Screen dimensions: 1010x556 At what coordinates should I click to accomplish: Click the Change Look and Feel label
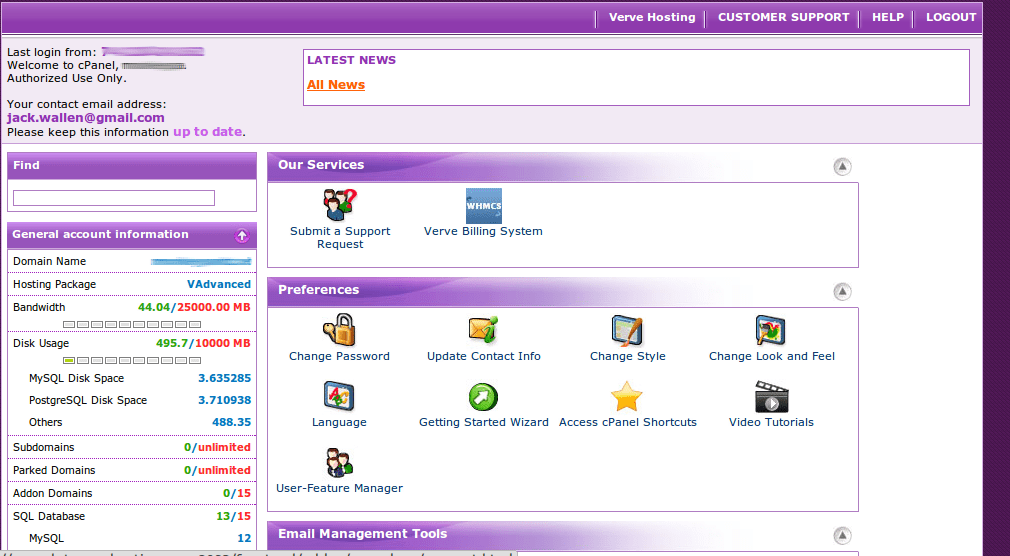click(x=771, y=356)
